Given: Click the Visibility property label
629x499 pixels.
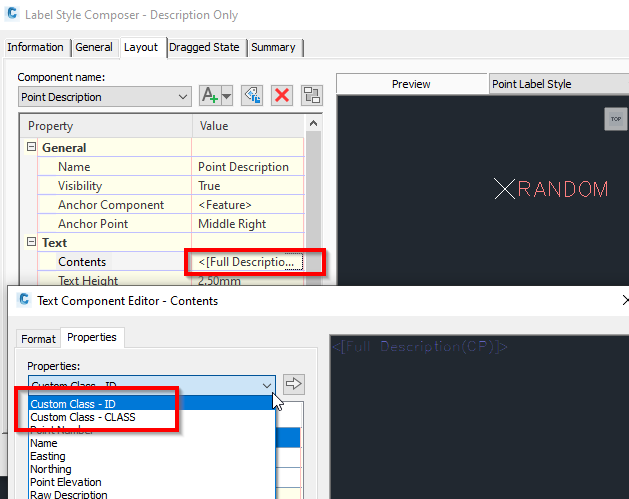Looking at the screenshot, I should click(x=80, y=186).
